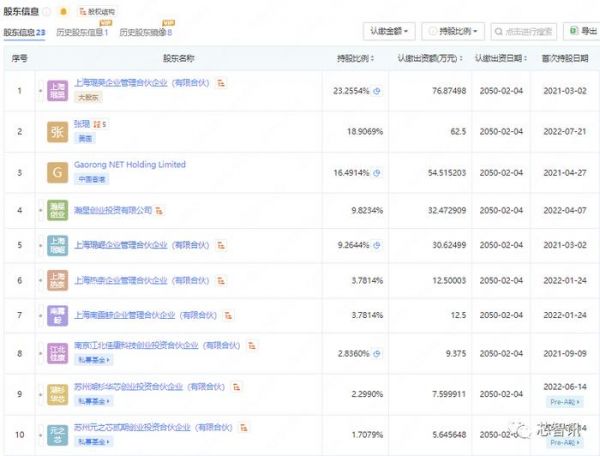The image size is (600, 456).
Task: Click the 18.9069% shareholding detail icon
Action: pyautogui.click(x=376, y=131)
